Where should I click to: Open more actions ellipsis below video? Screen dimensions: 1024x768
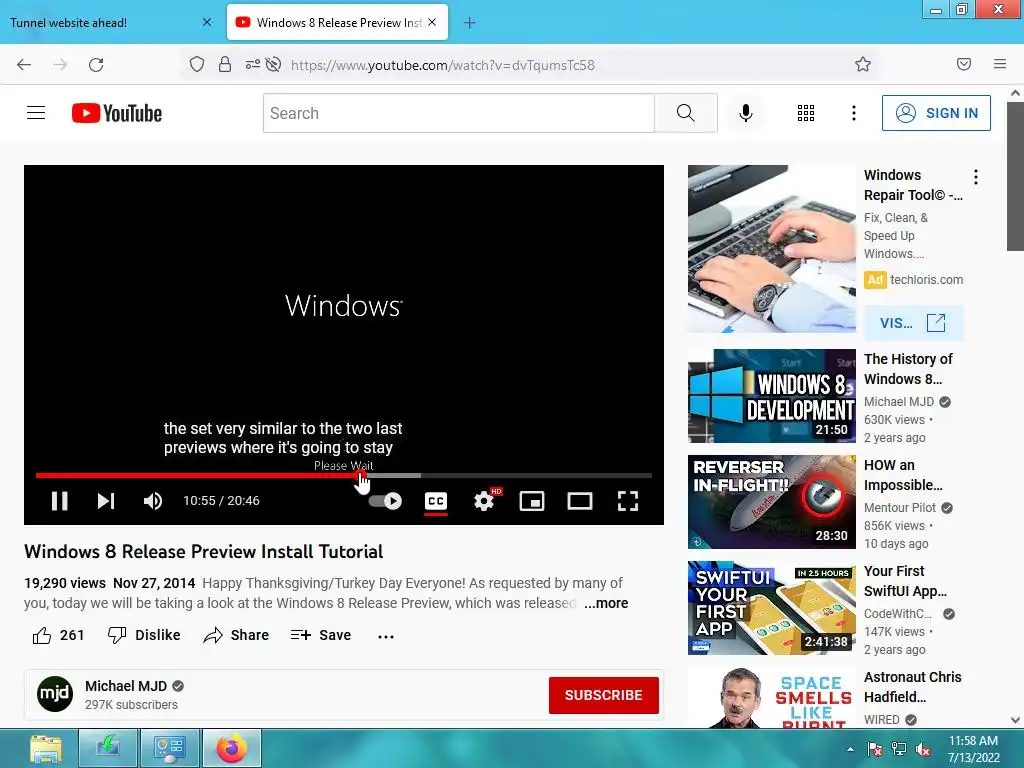coord(386,636)
